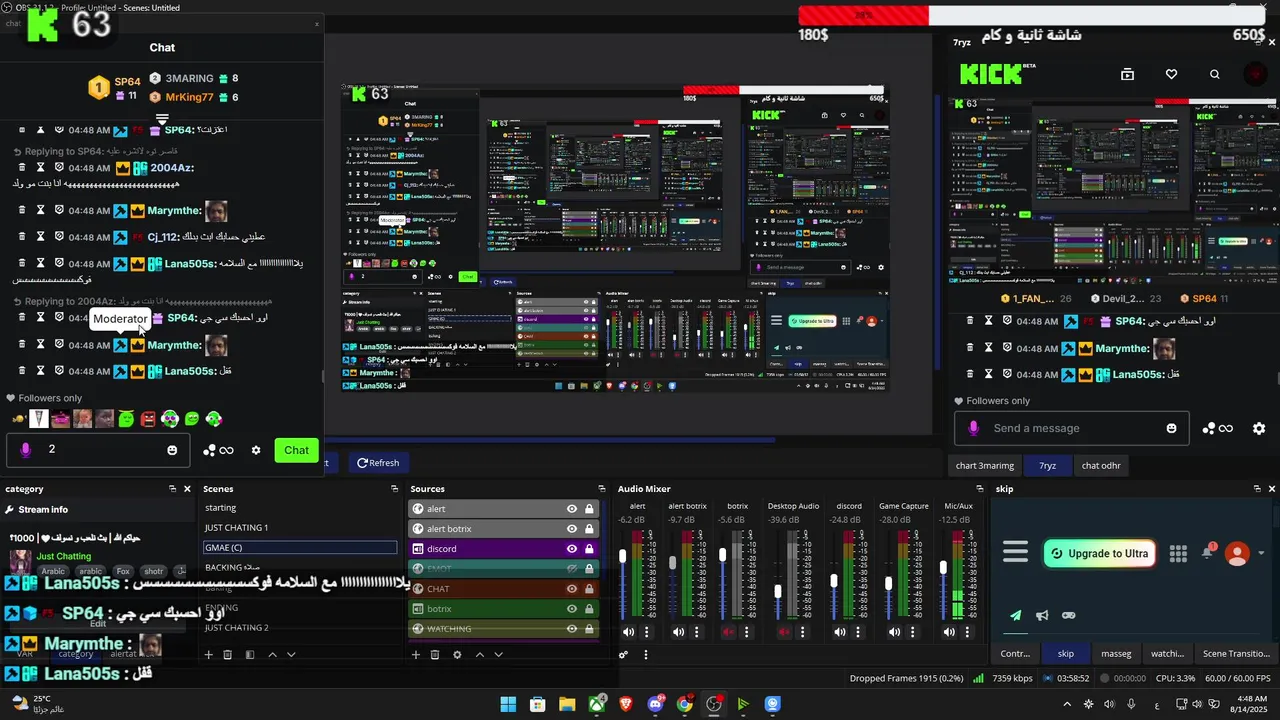Mute the alert audio channel
This screenshot has height=720, width=1280.
point(628,632)
